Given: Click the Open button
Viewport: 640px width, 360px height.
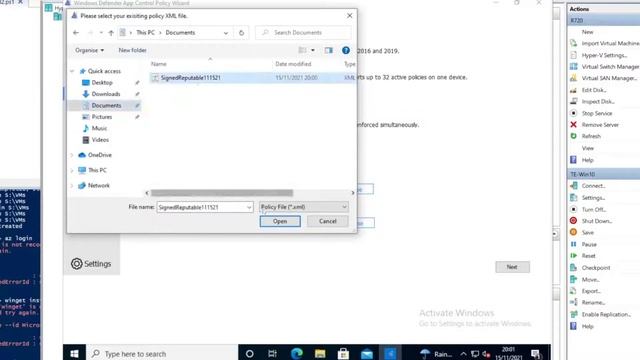Looking at the screenshot, I should point(280,221).
